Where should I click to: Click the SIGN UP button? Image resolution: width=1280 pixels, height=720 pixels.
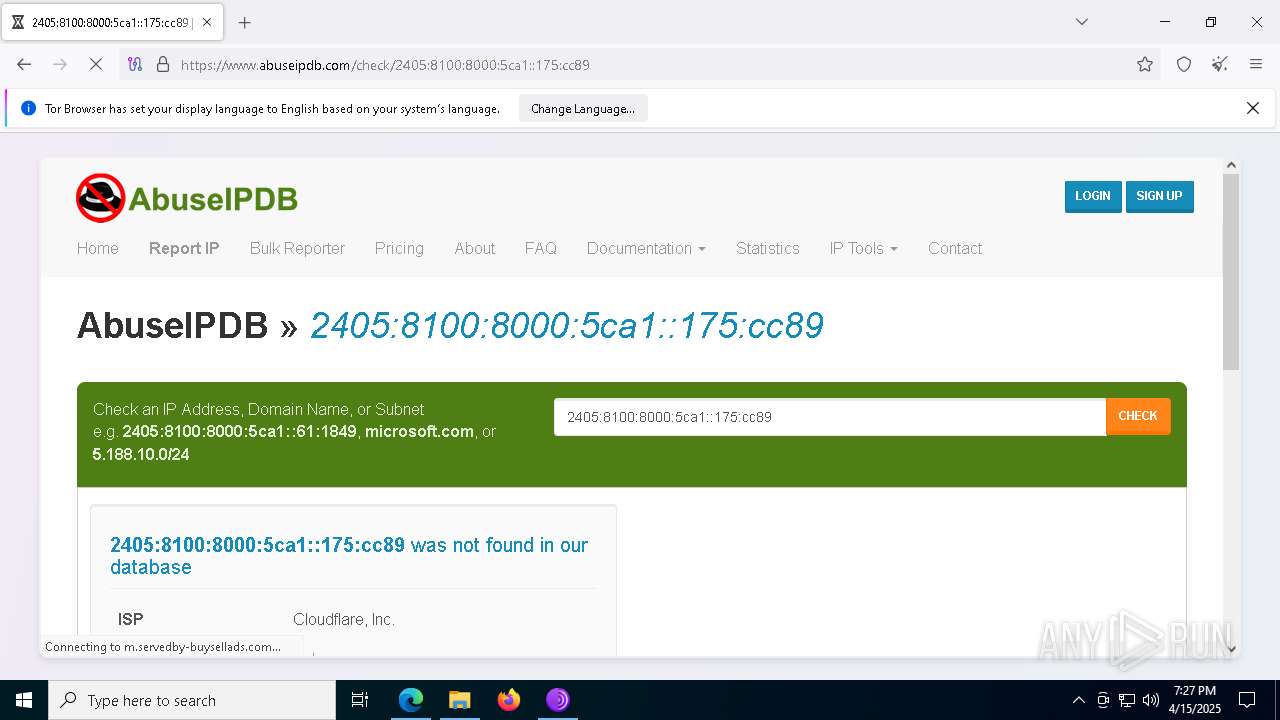tap(1159, 196)
